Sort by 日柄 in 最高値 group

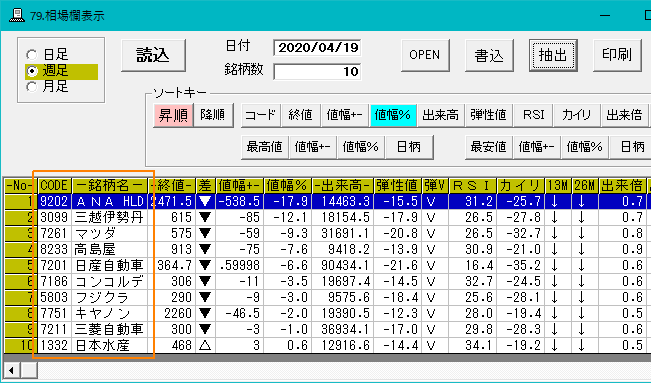click(x=409, y=147)
